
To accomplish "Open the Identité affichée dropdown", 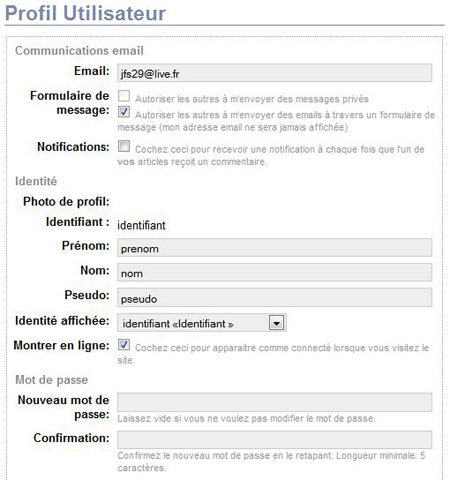I will [x=202, y=323].
